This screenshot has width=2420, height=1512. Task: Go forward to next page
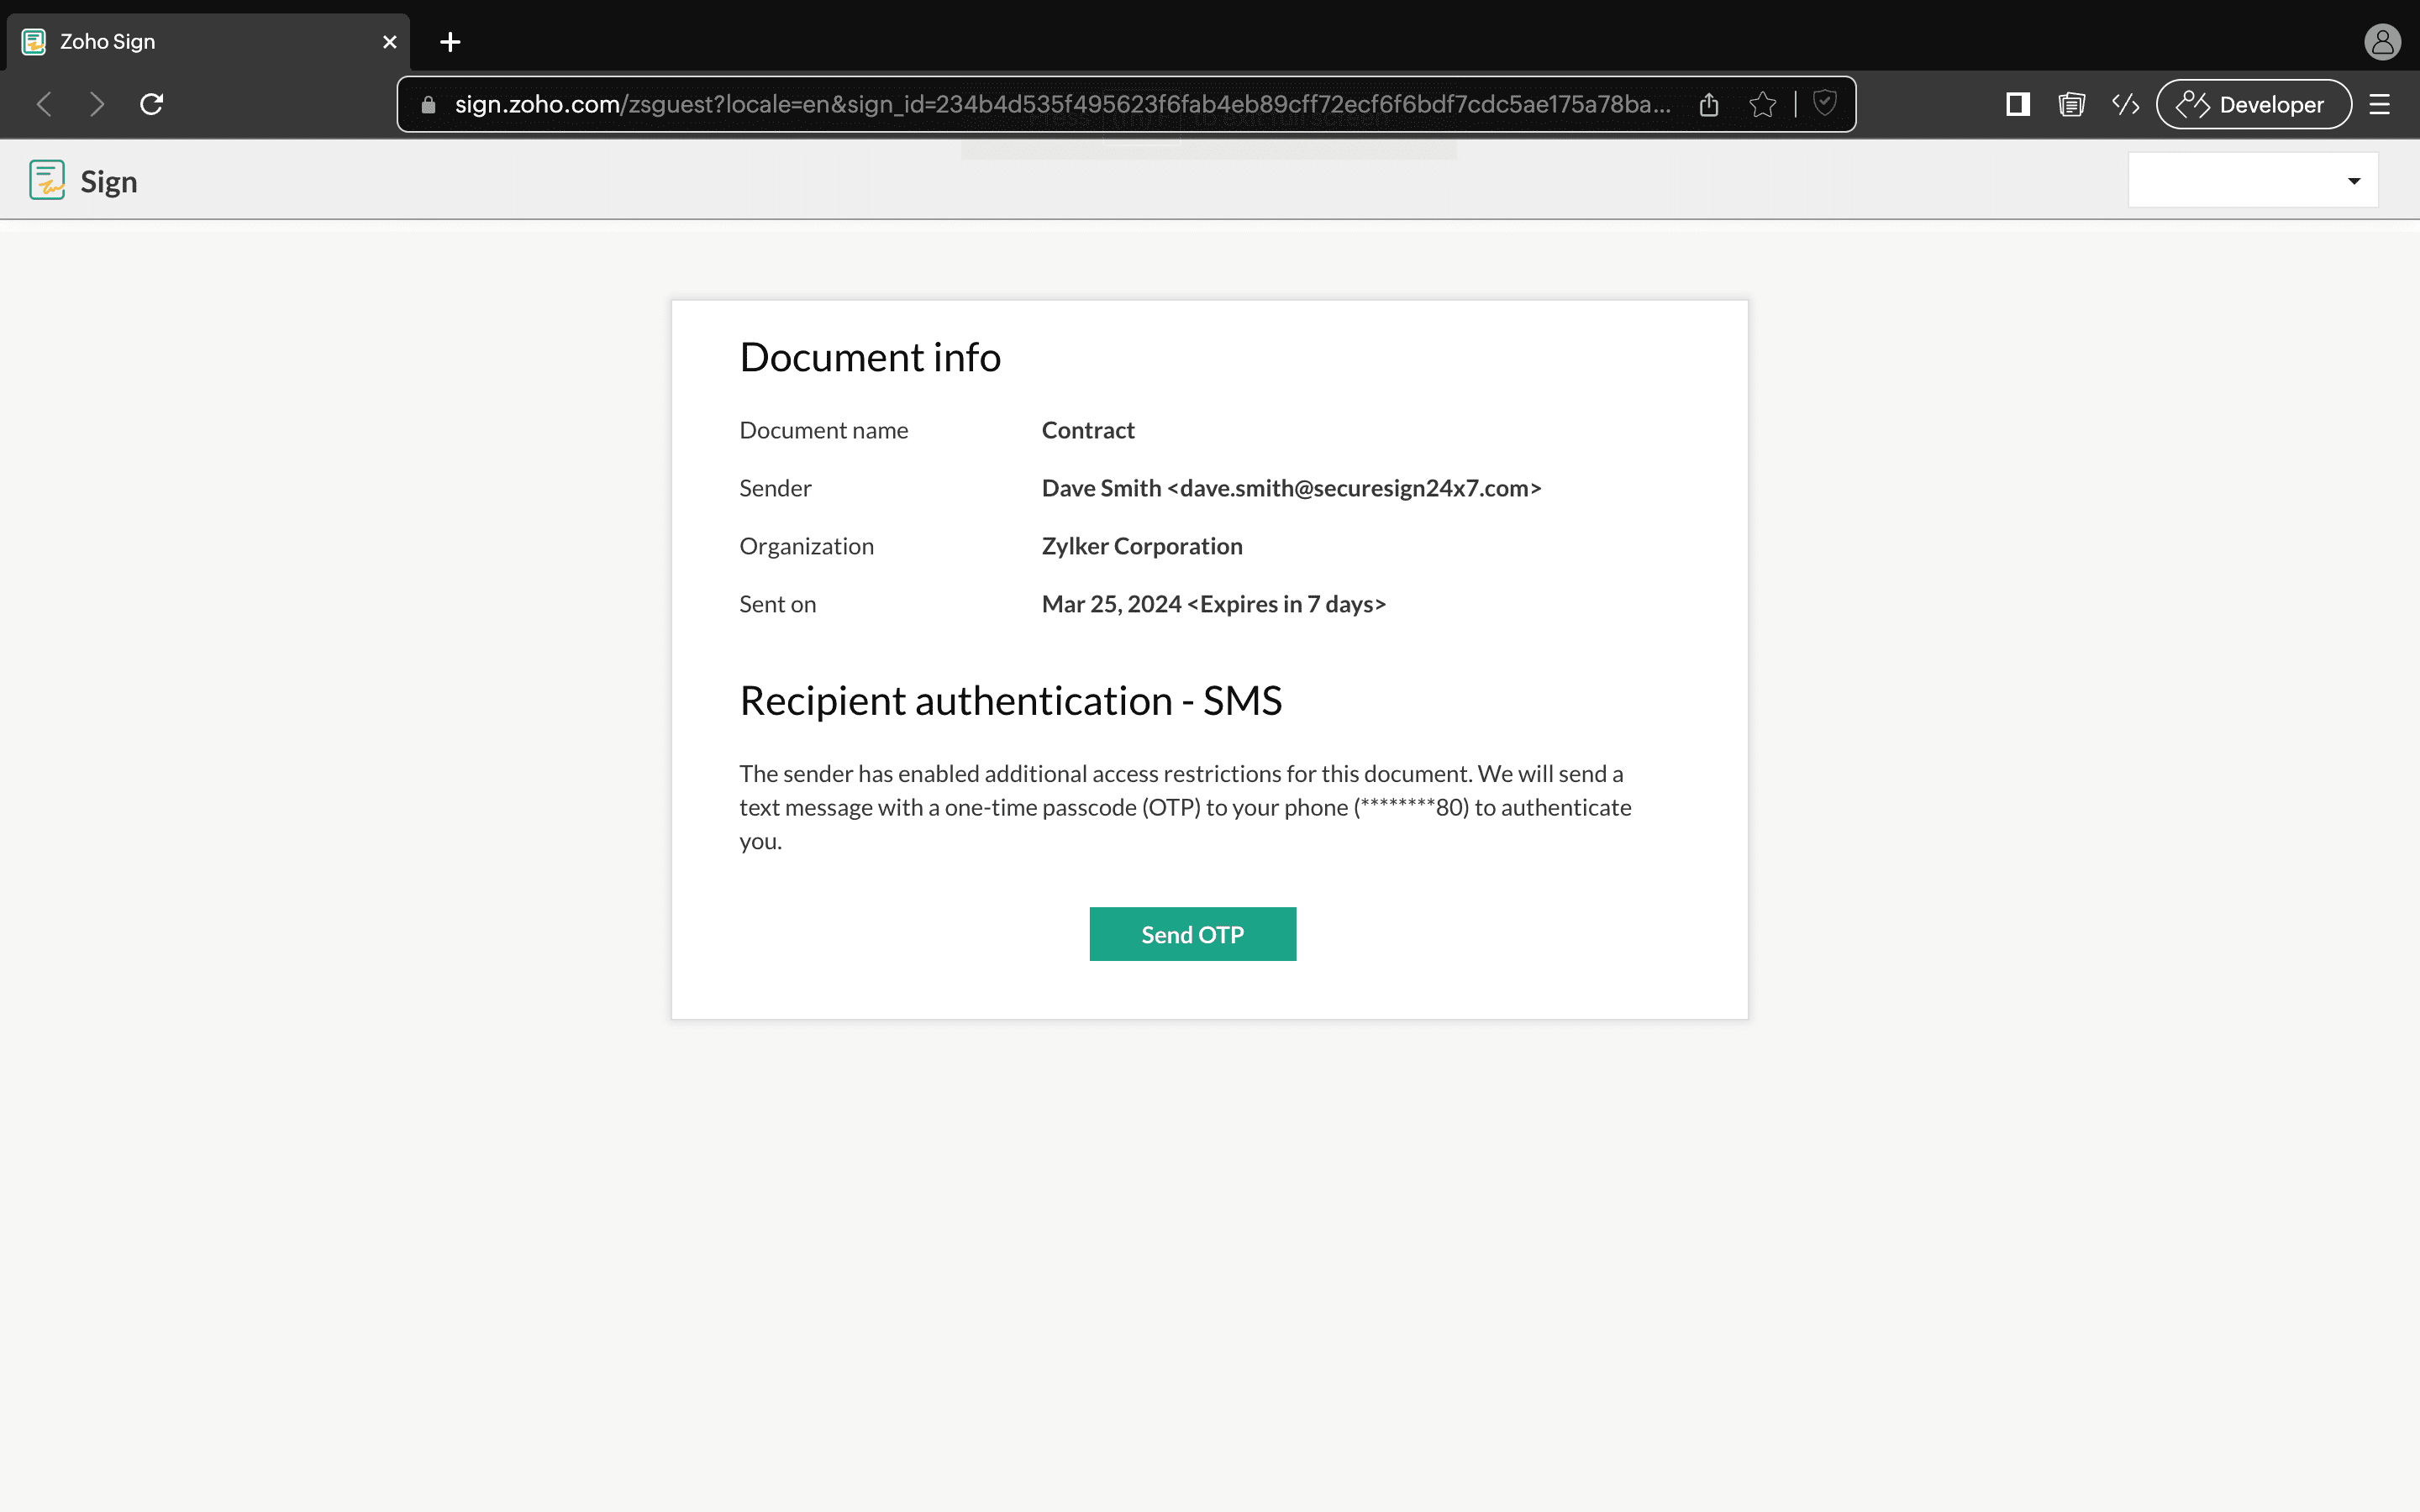tap(97, 104)
